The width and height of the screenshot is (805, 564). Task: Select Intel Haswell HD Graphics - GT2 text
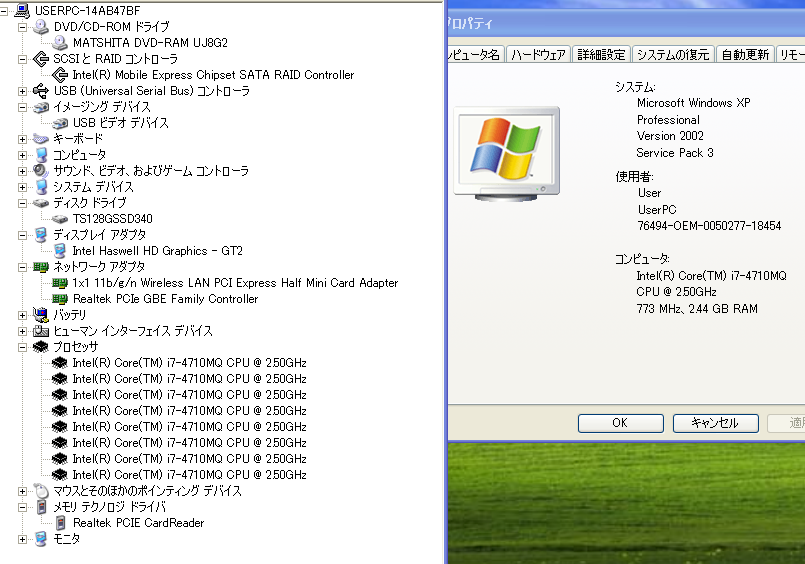point(157,251)
